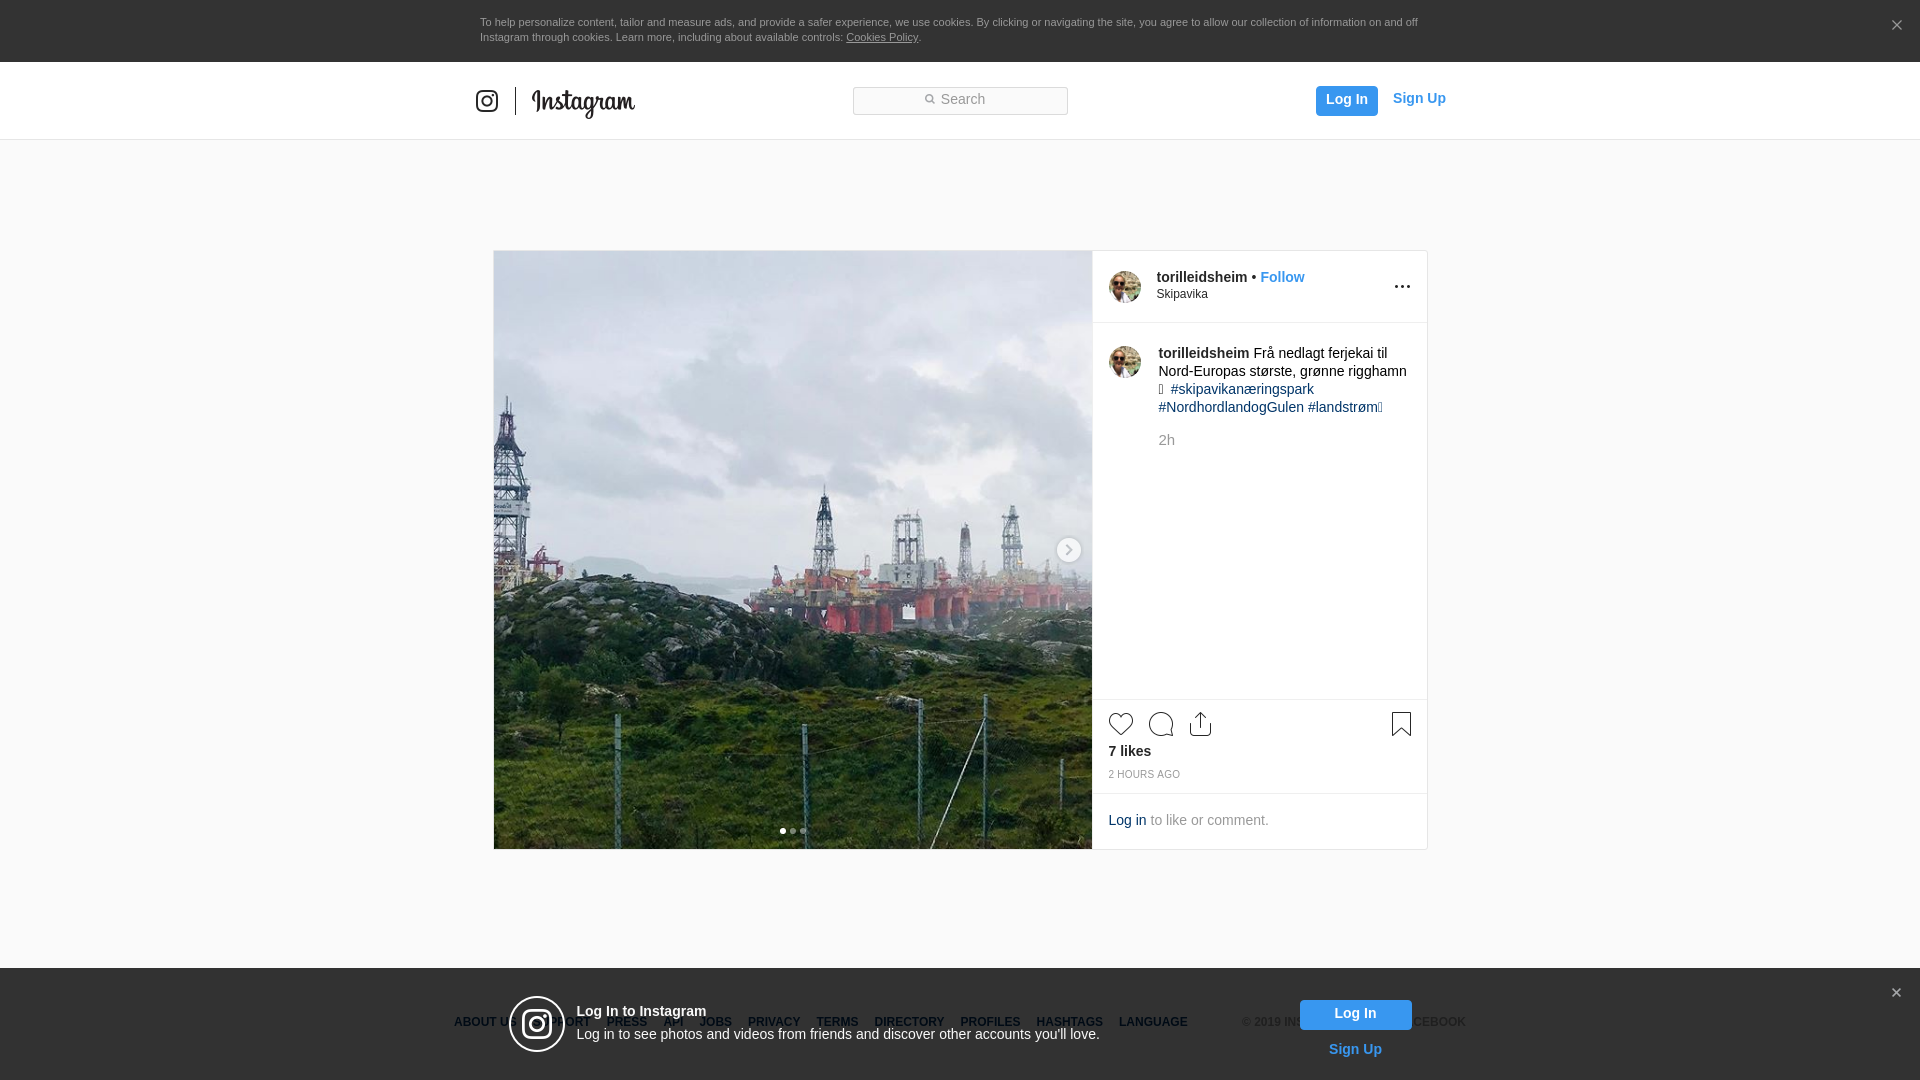Follow torilleidsheim

click(x=1282, y=277)
